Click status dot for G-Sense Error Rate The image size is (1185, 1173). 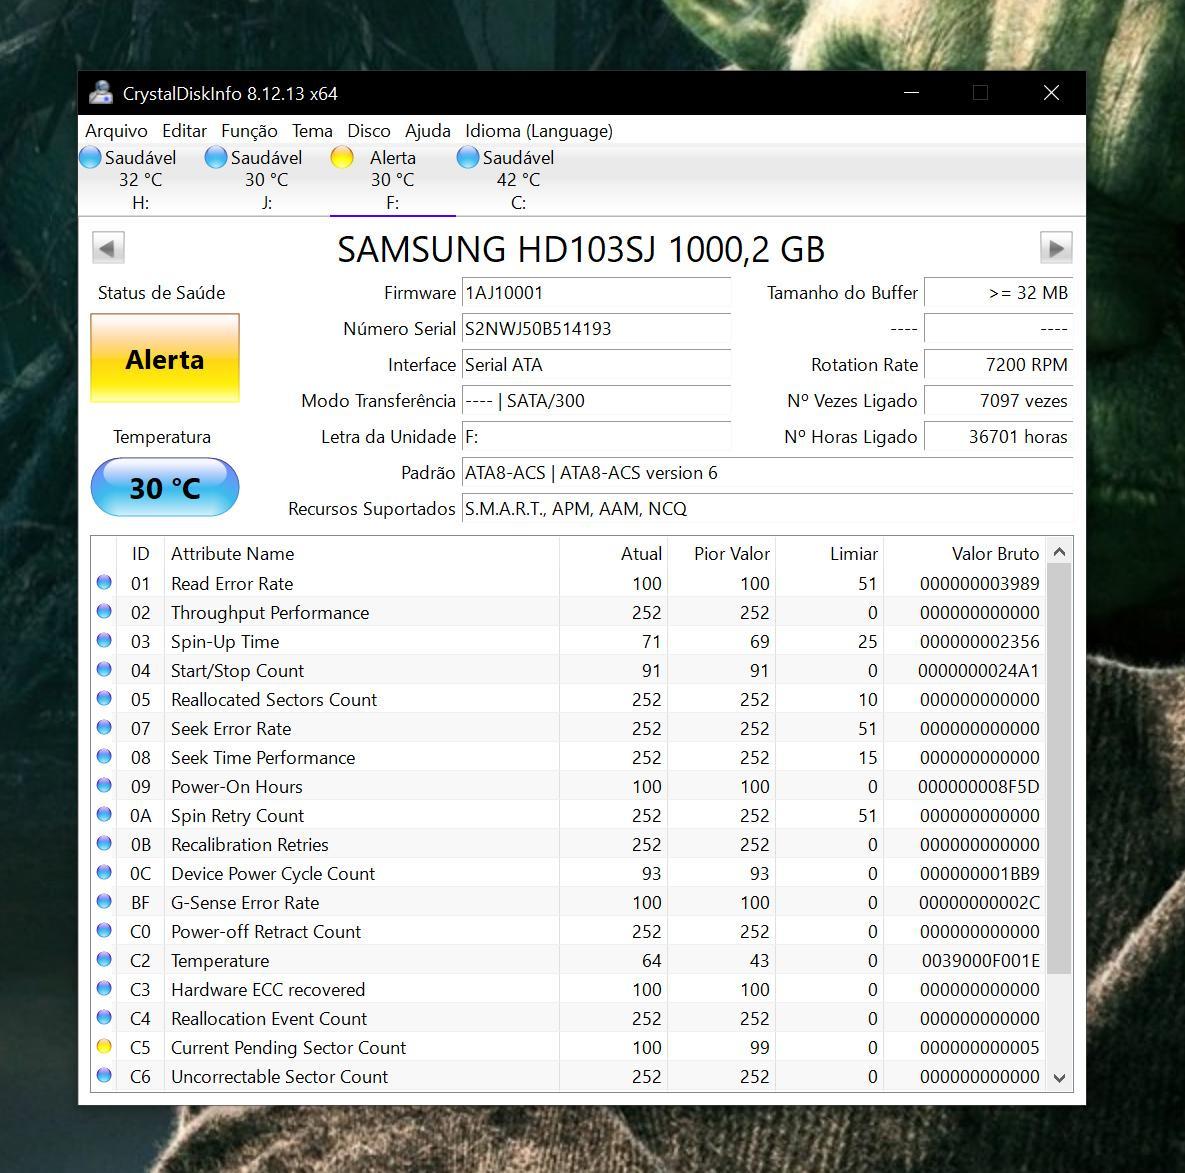(x=104, y=901)
